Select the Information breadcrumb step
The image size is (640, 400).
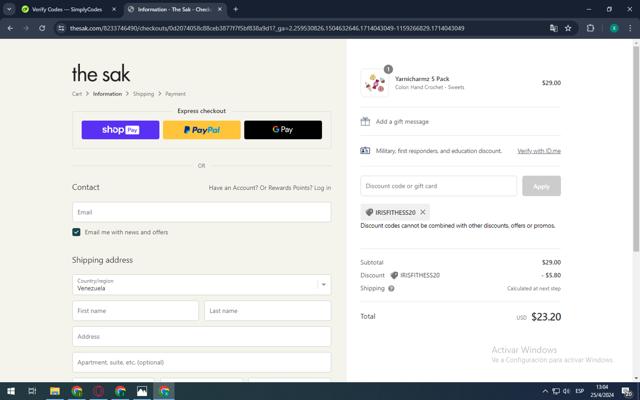pos(107,94)
